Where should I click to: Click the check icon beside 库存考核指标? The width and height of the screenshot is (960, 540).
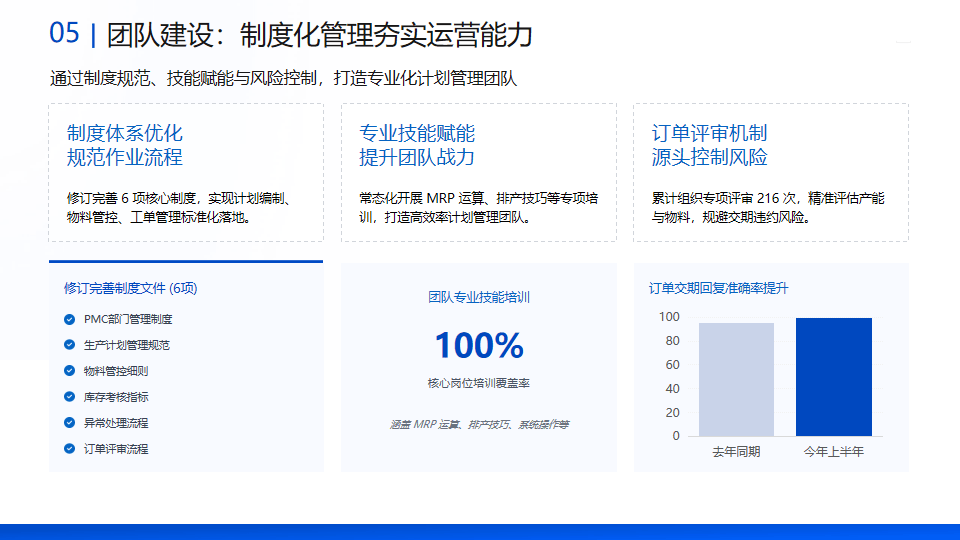click(x=69, y=397)
